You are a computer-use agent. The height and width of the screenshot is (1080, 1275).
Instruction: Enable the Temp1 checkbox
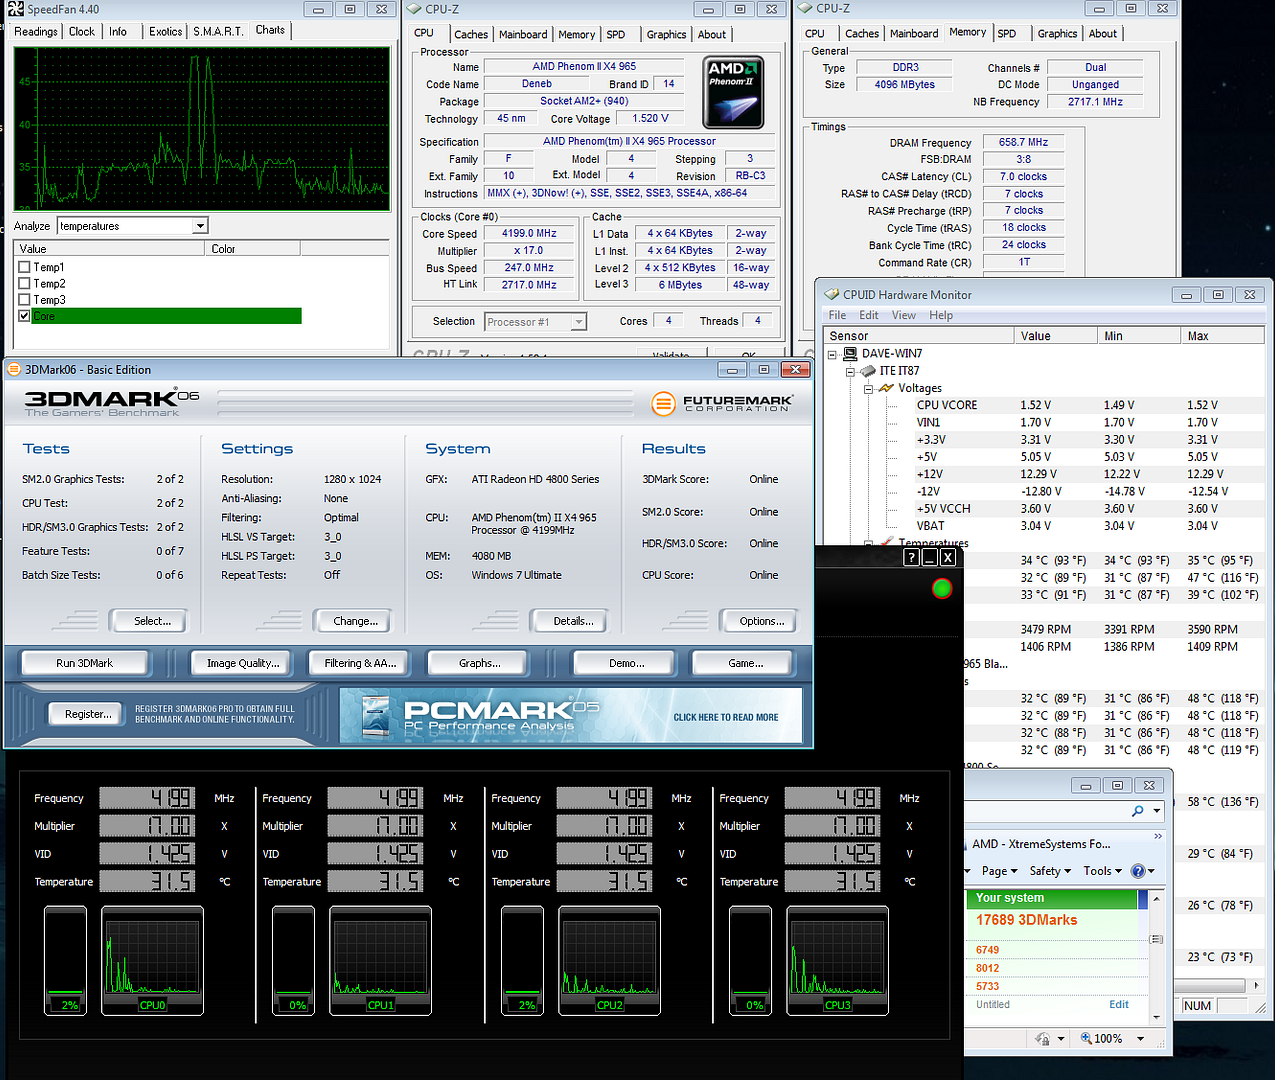tap(24, 267)
